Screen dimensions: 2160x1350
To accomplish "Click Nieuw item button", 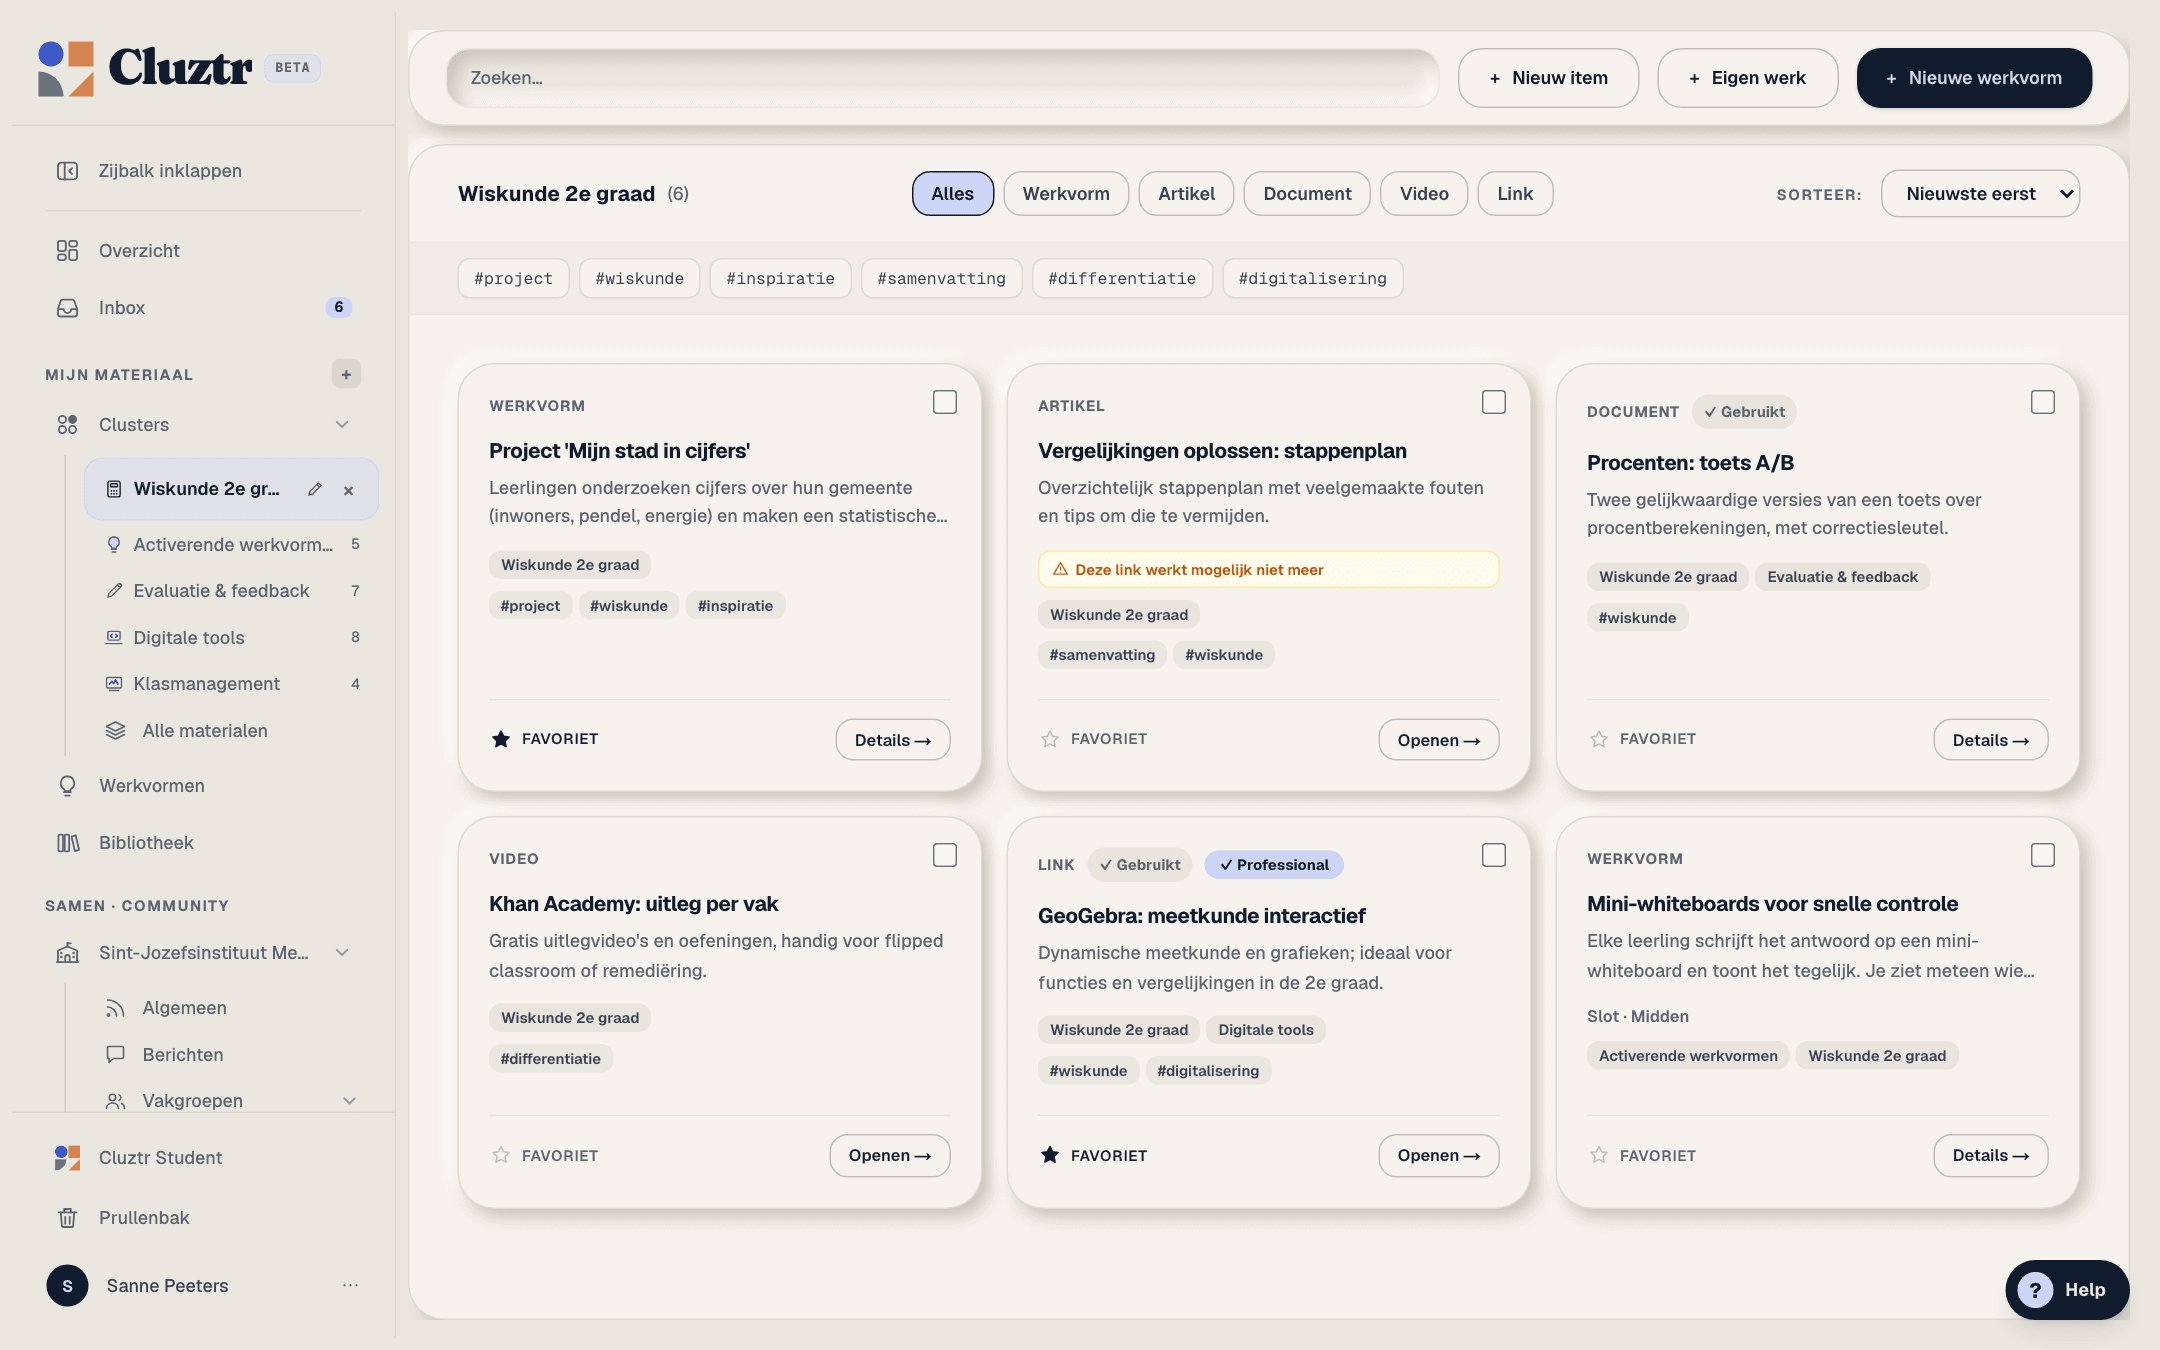I will click(1548, 78).
